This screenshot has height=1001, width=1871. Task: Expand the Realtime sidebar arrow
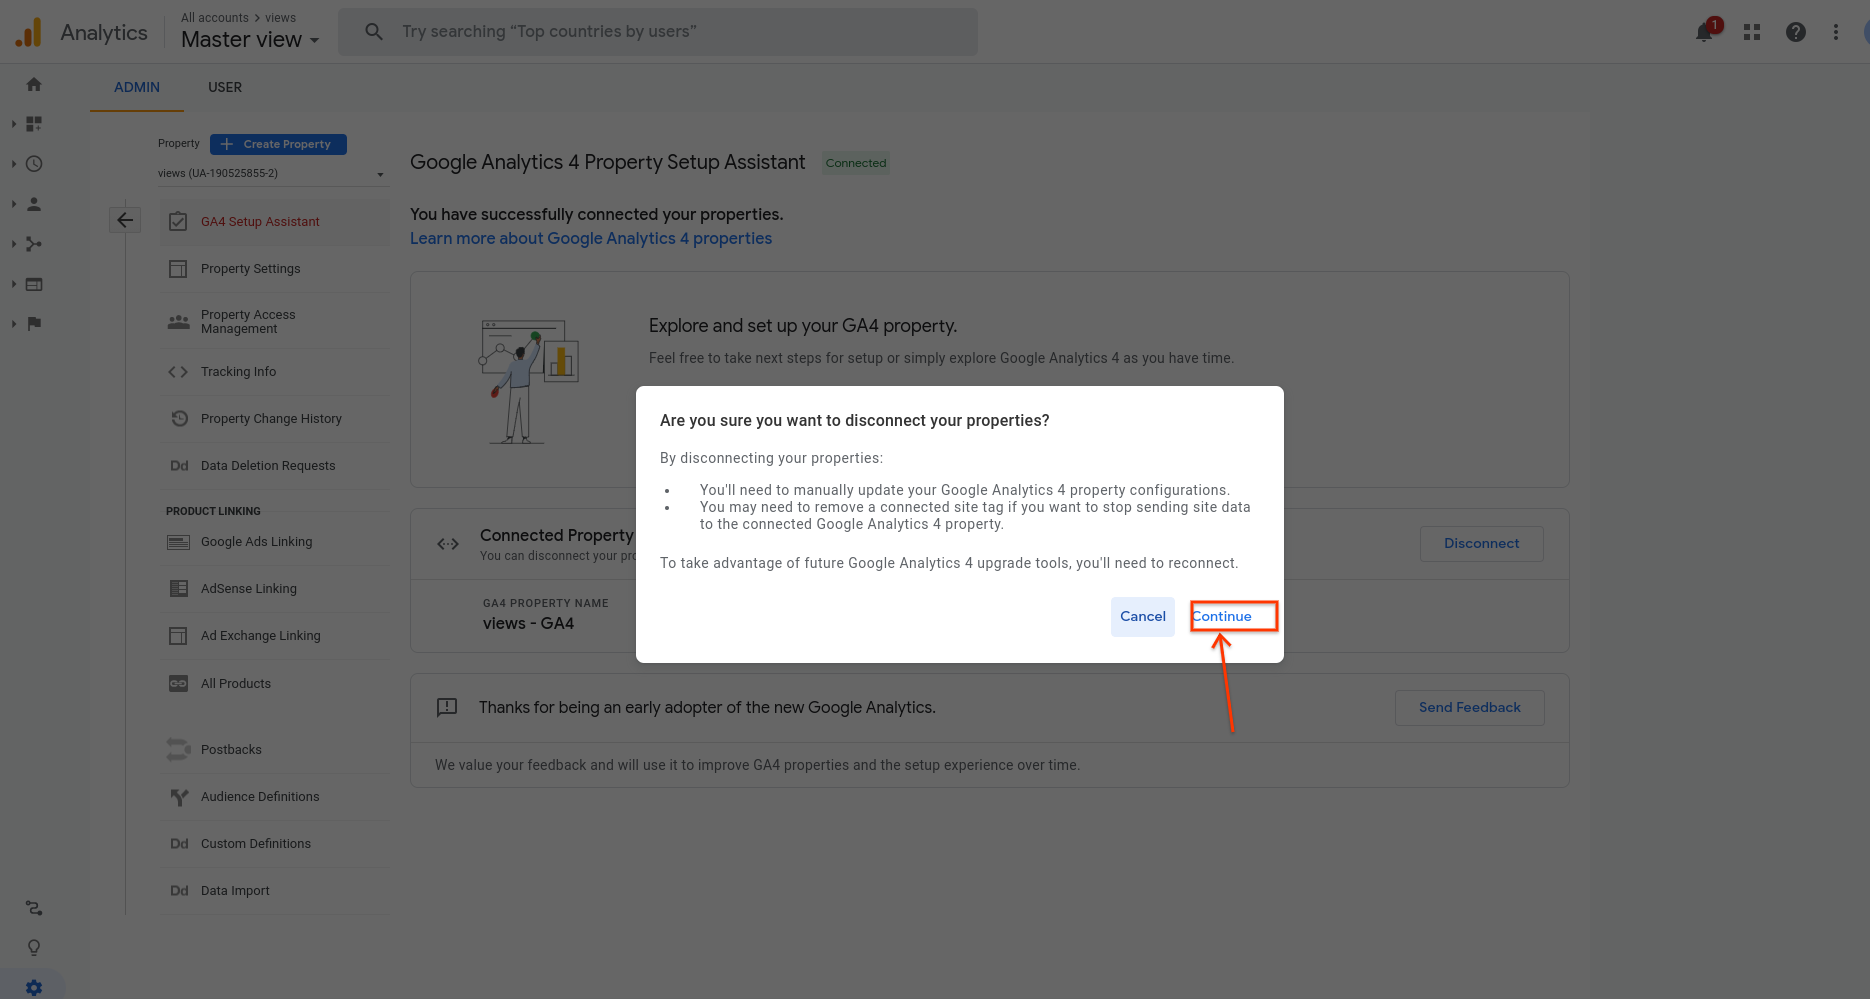tap(13, 164)
